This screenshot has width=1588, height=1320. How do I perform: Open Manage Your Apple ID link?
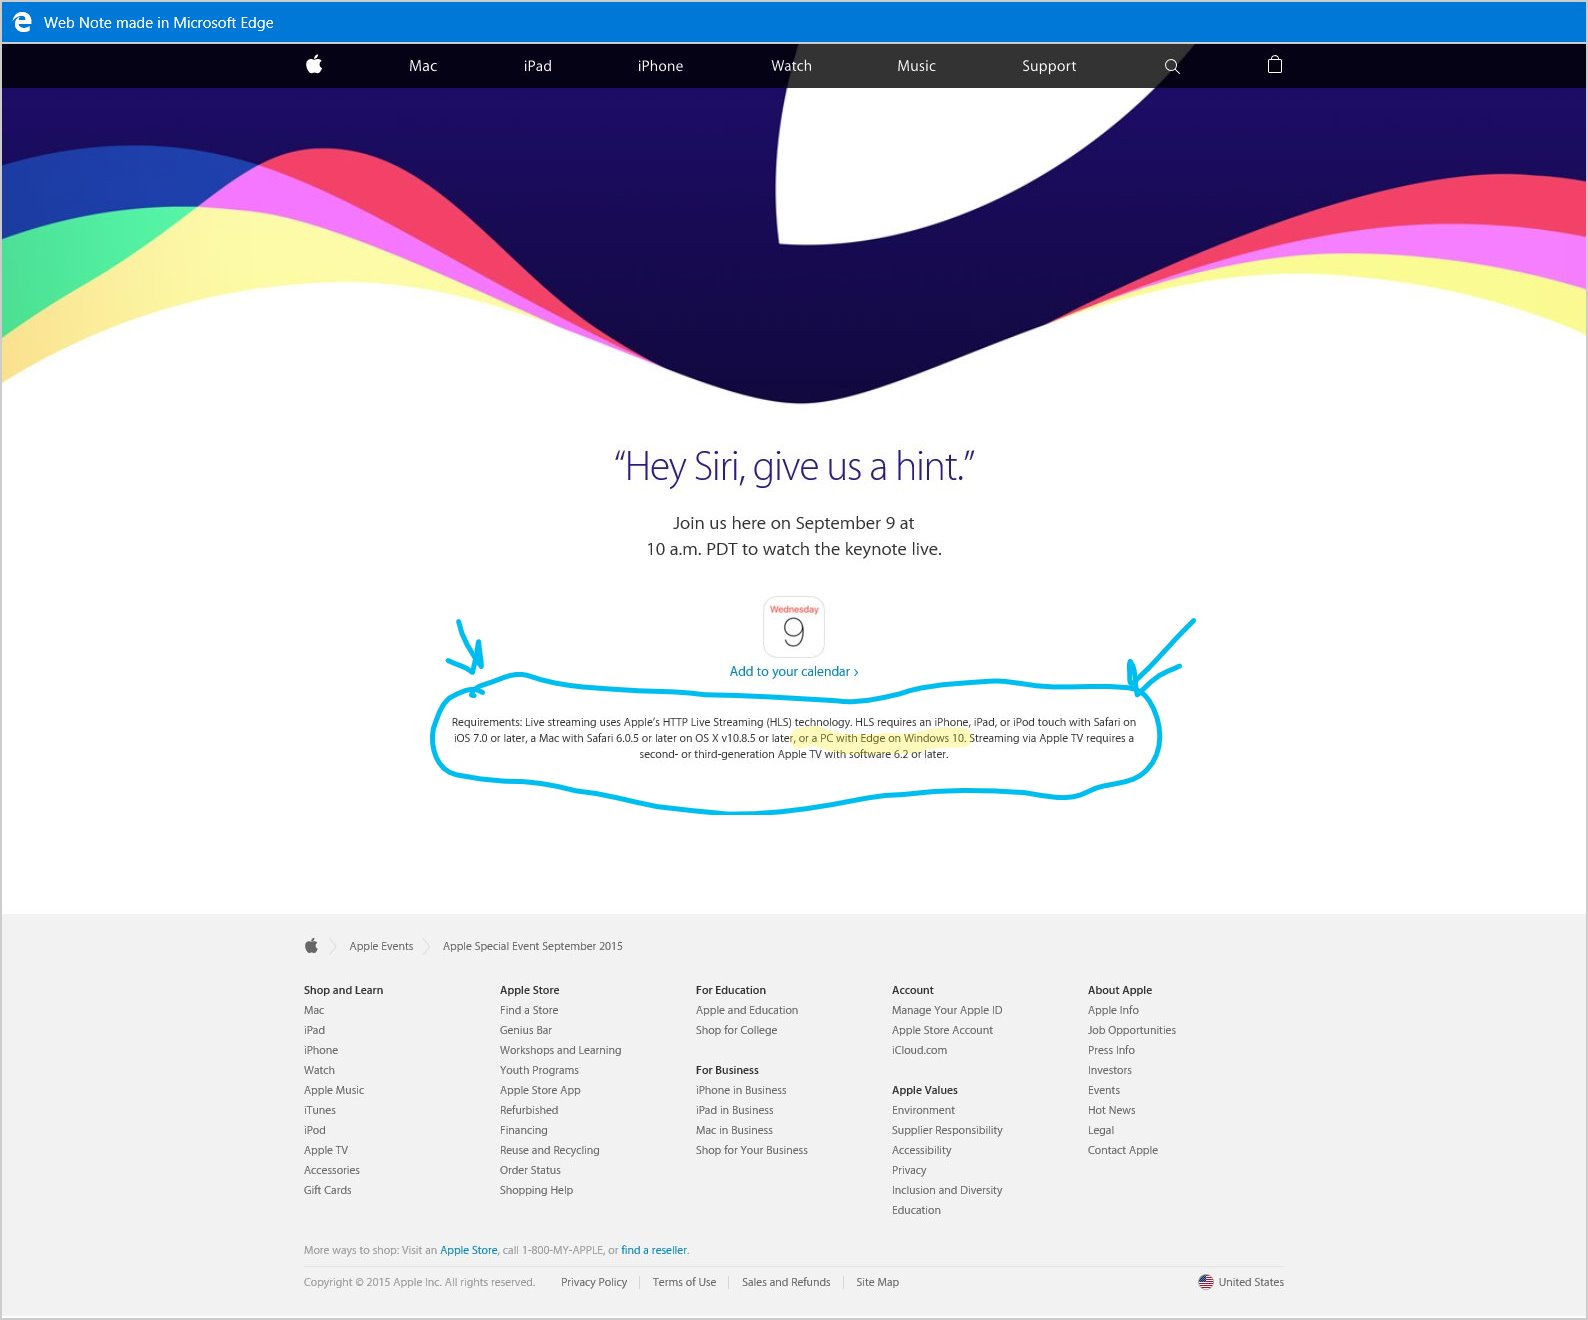(x=947, y=1010)
